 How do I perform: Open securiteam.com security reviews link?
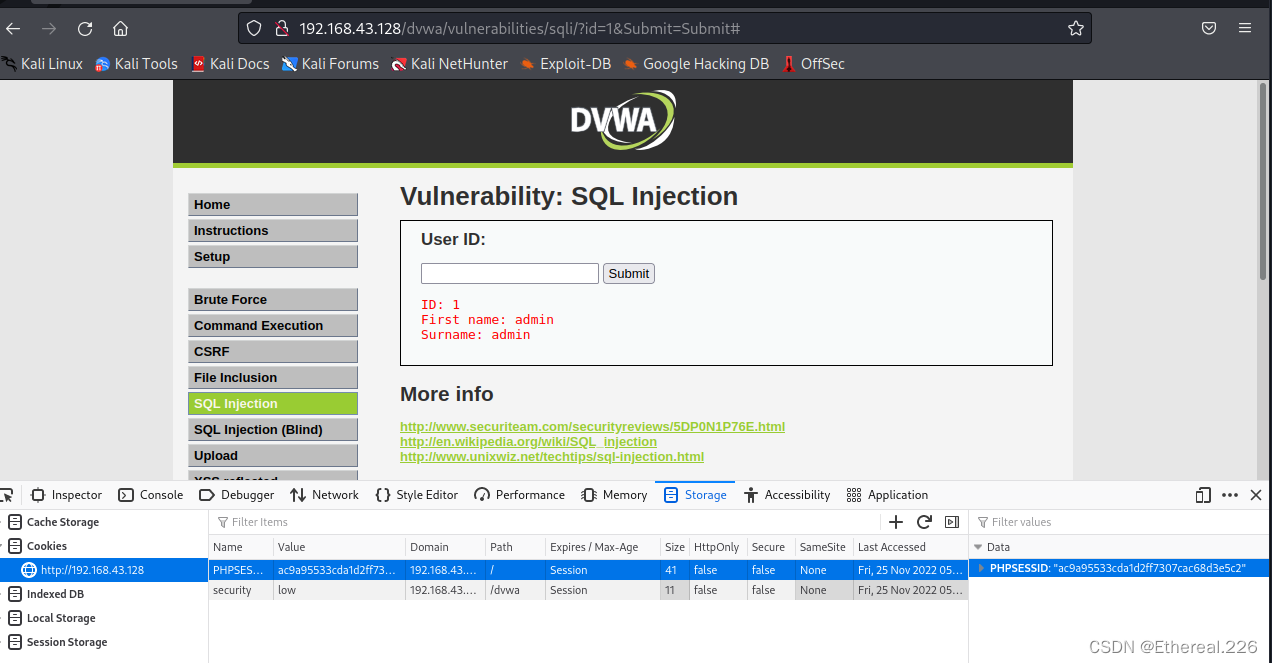point(592,426)
